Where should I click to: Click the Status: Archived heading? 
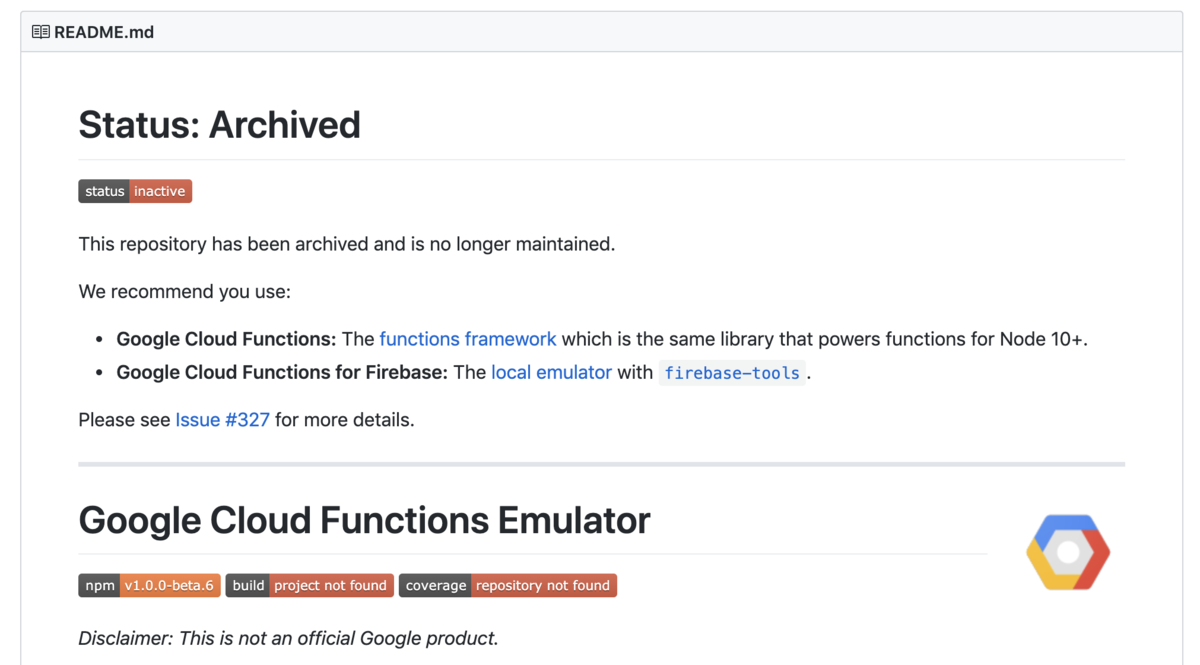point(219,125)
